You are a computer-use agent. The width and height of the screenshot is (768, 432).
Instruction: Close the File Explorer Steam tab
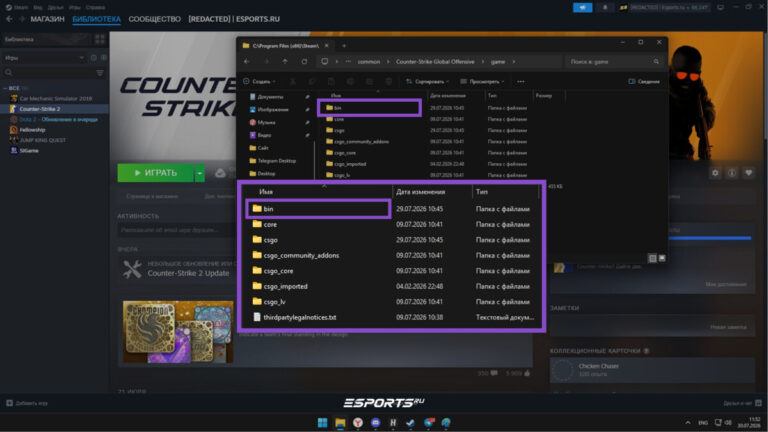pos(327,46)
